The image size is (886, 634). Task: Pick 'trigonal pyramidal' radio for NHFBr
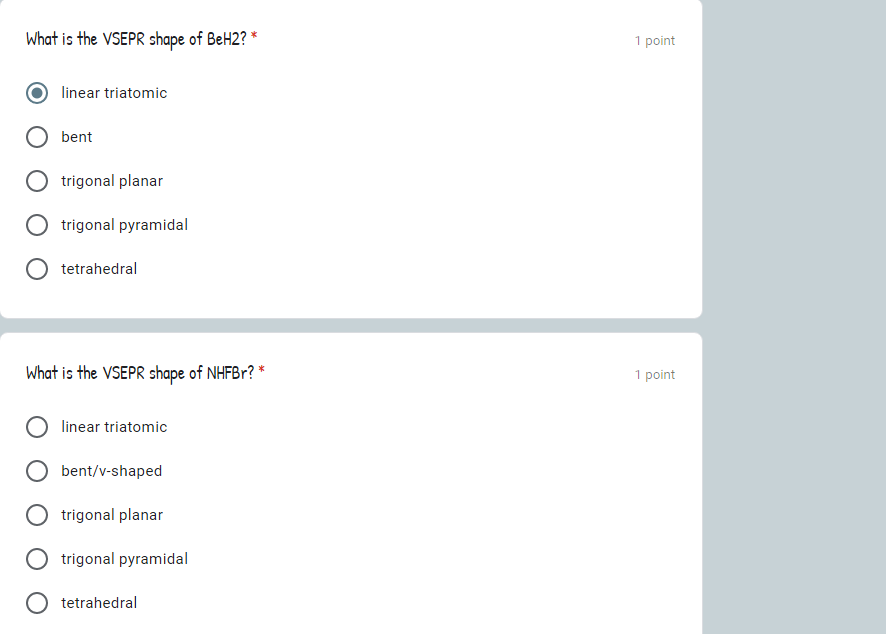click(x=37, y=559)
